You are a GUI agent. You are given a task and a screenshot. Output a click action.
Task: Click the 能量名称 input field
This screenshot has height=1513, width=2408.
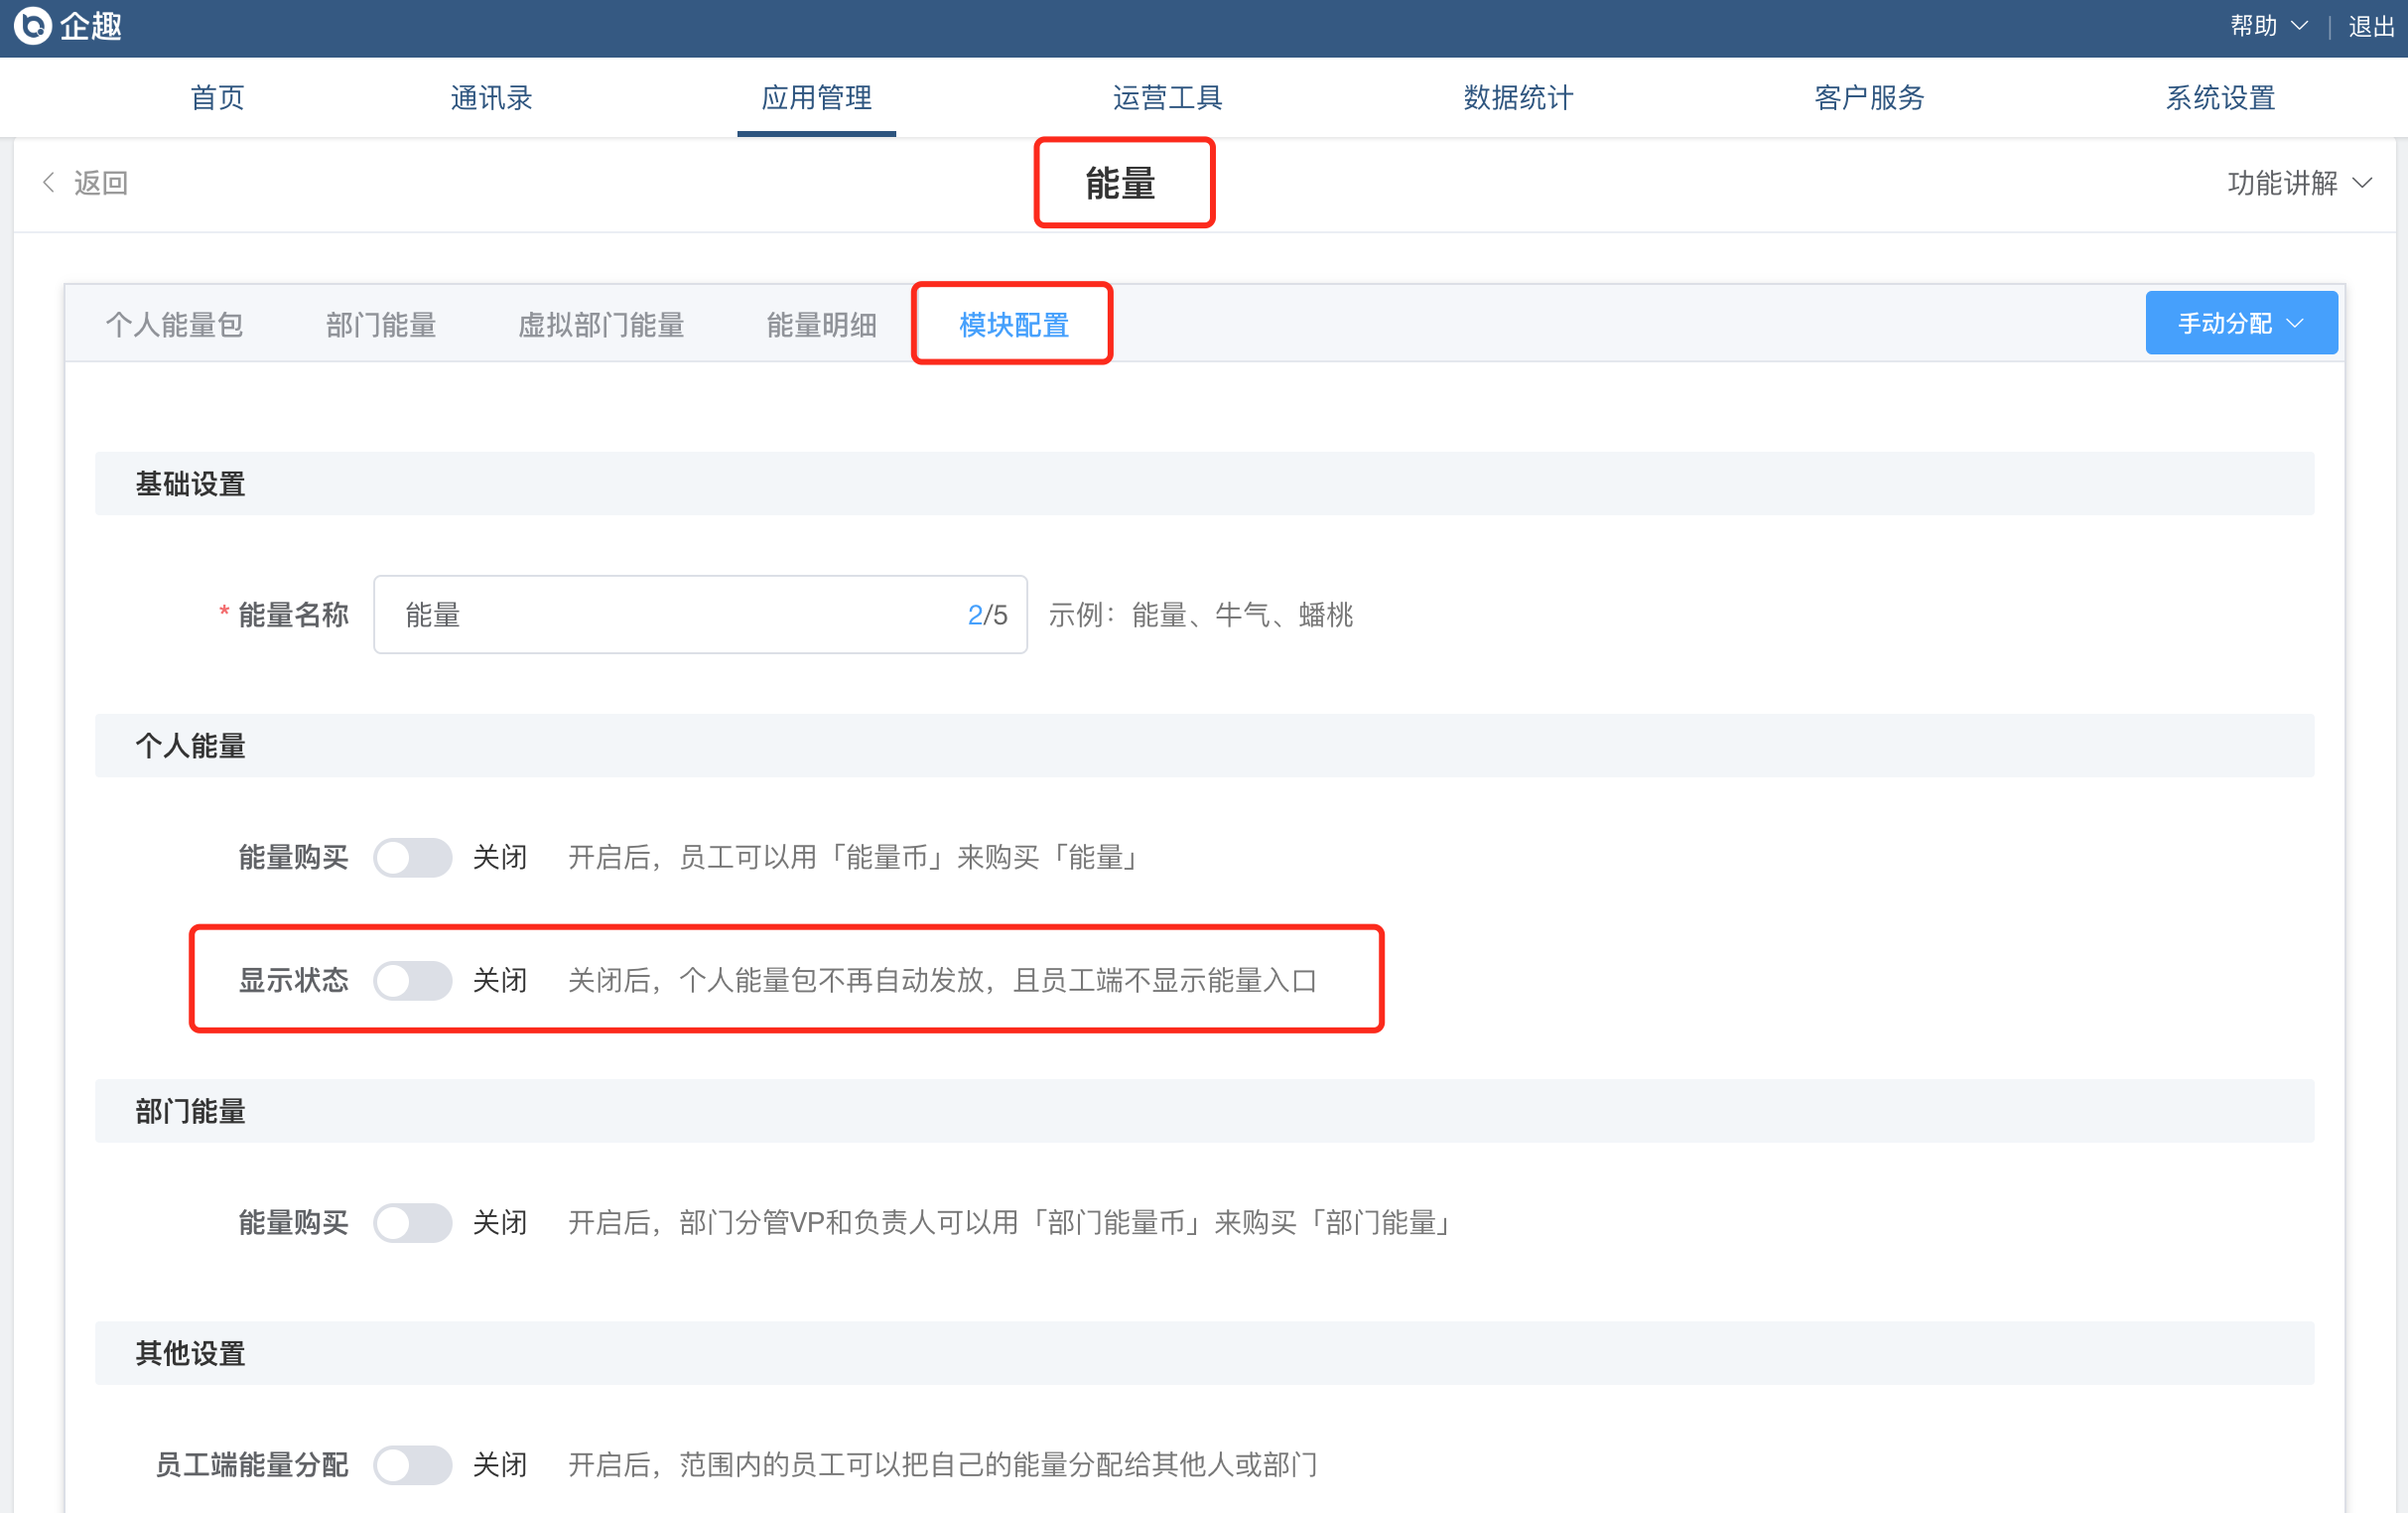coord(680,615)
